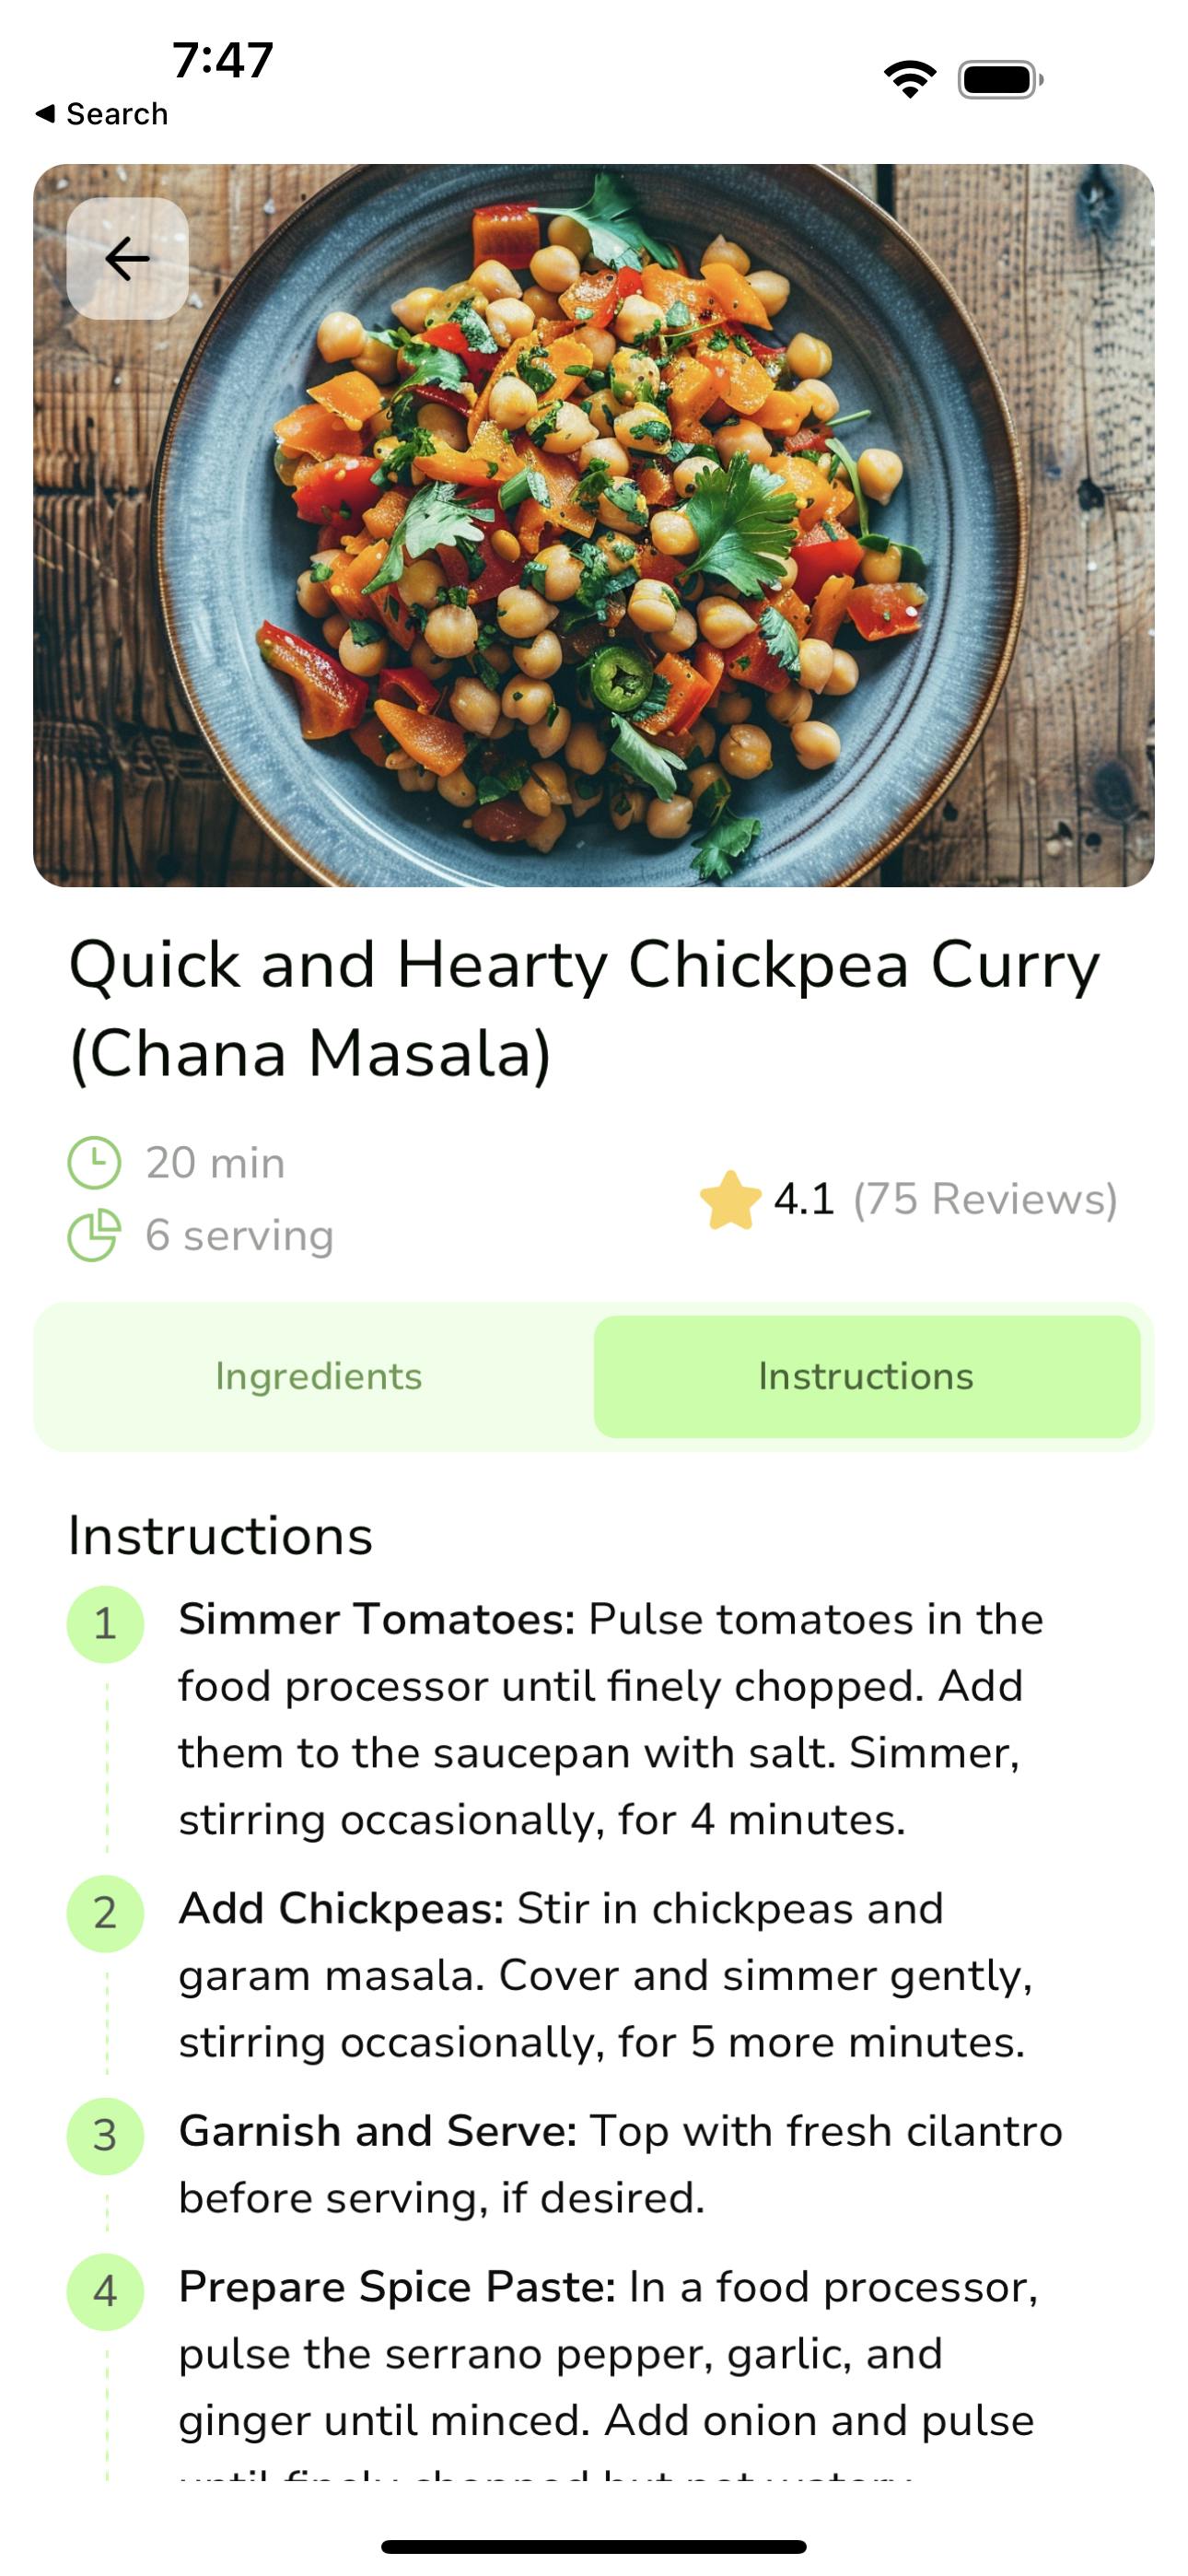Tap step 3 number circle
Image resolution: width=1188 pixels, height=2576 pixels.
click(105, 2136)
